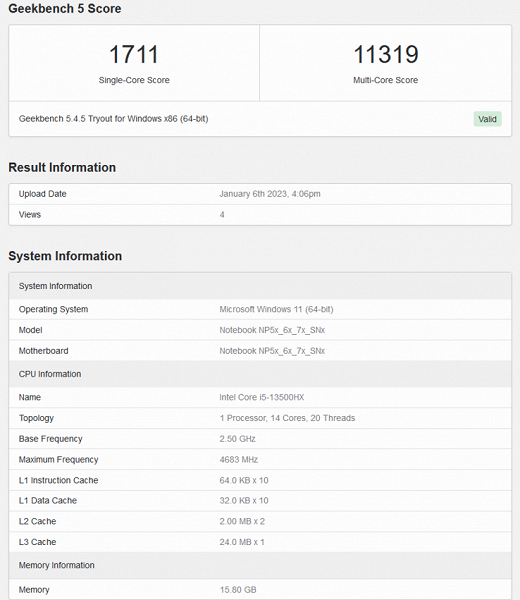
Task: Click the Operating System label
Action: pos(53,309)
